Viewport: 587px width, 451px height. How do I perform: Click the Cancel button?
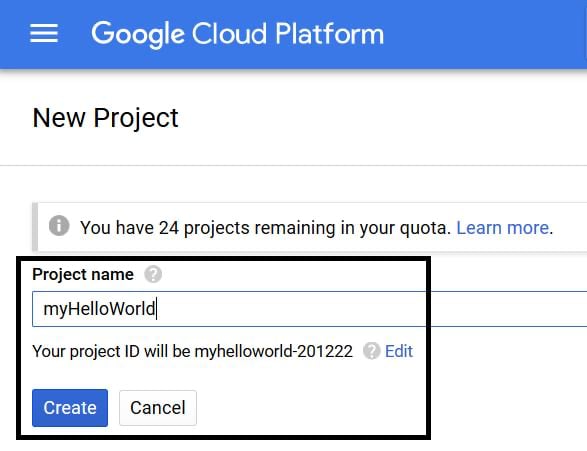click(x=158, y=408)
